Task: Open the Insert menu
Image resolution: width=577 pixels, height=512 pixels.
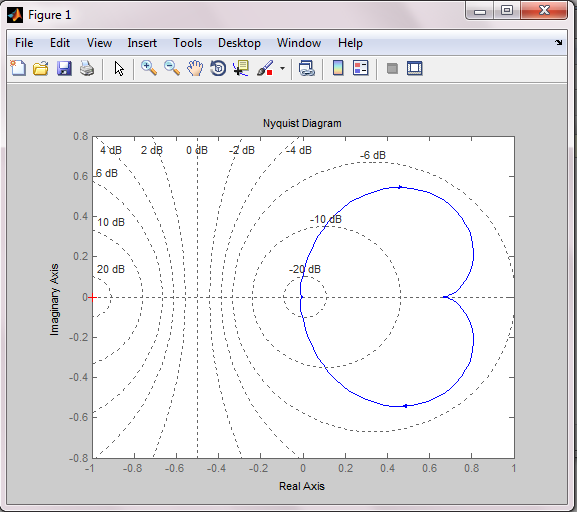Action: click(142, 43)
